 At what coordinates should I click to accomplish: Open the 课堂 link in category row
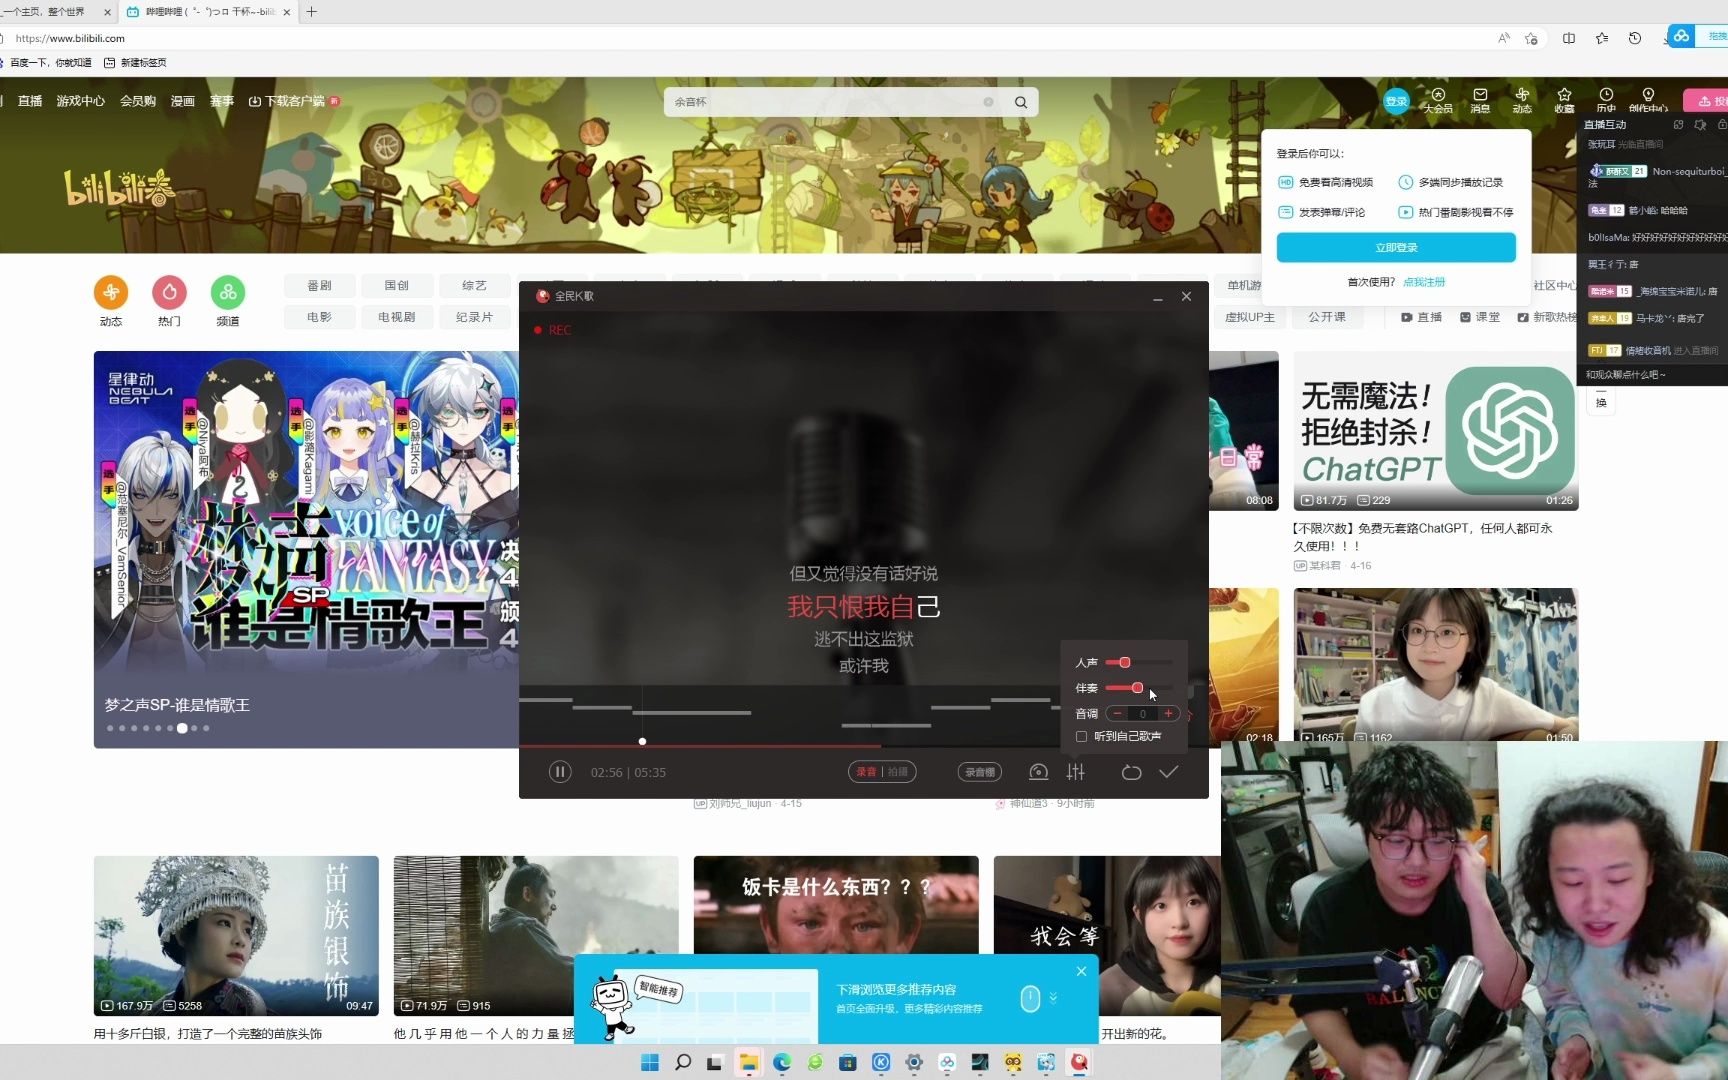tap(1480, 317)
